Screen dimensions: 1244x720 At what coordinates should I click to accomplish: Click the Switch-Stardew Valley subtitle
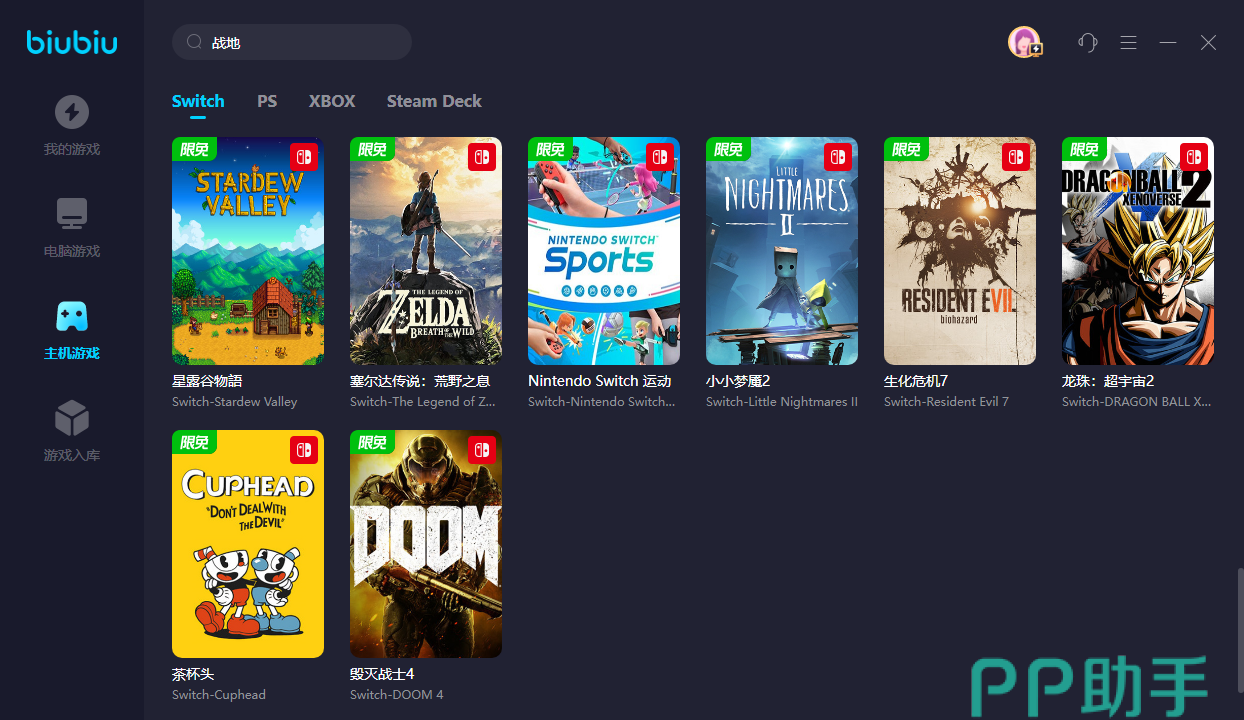235,402
